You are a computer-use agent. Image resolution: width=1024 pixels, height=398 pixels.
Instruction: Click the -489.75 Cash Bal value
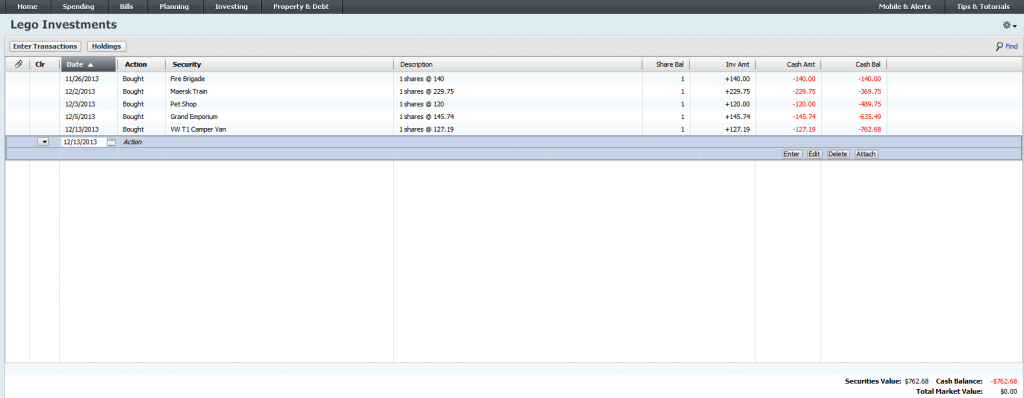(x=869, y=104)
